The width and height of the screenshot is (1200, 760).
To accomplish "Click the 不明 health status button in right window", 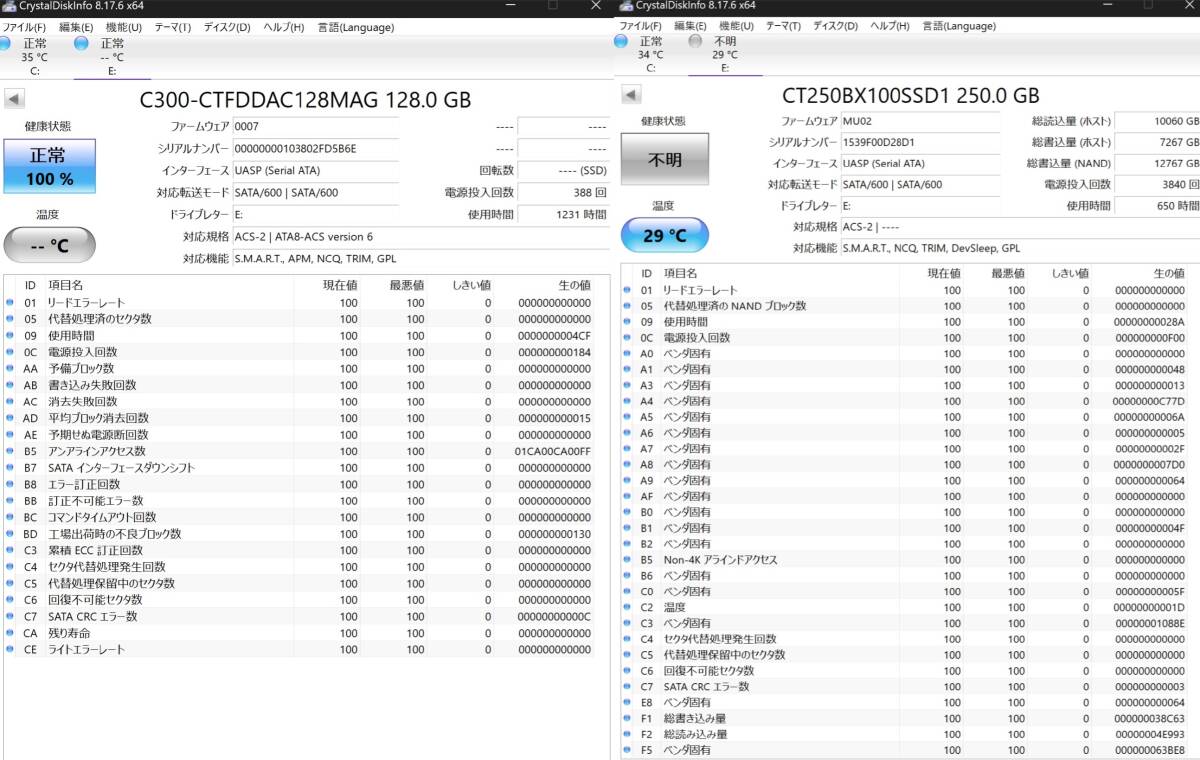I will (x=664, y=159).
